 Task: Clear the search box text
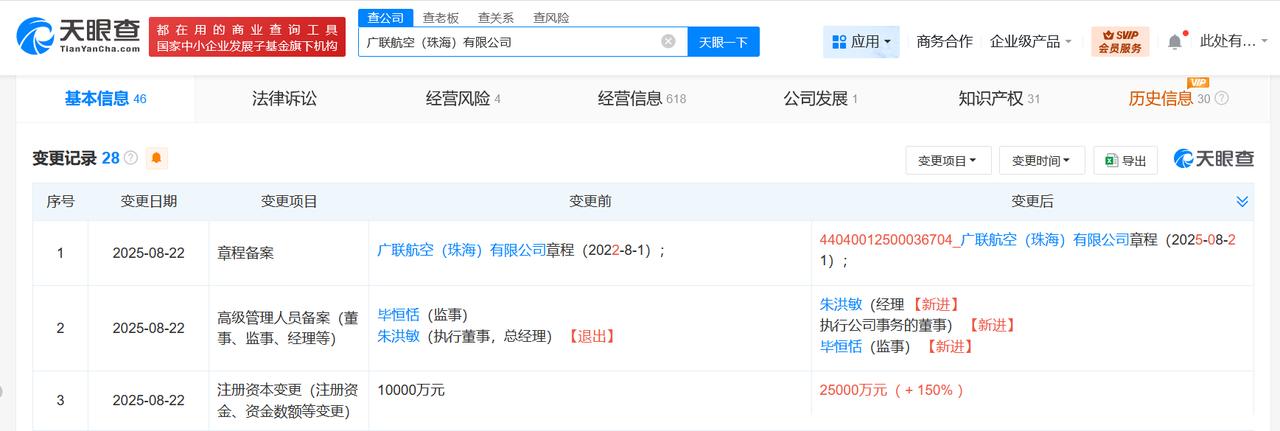[x=668, y=42]
